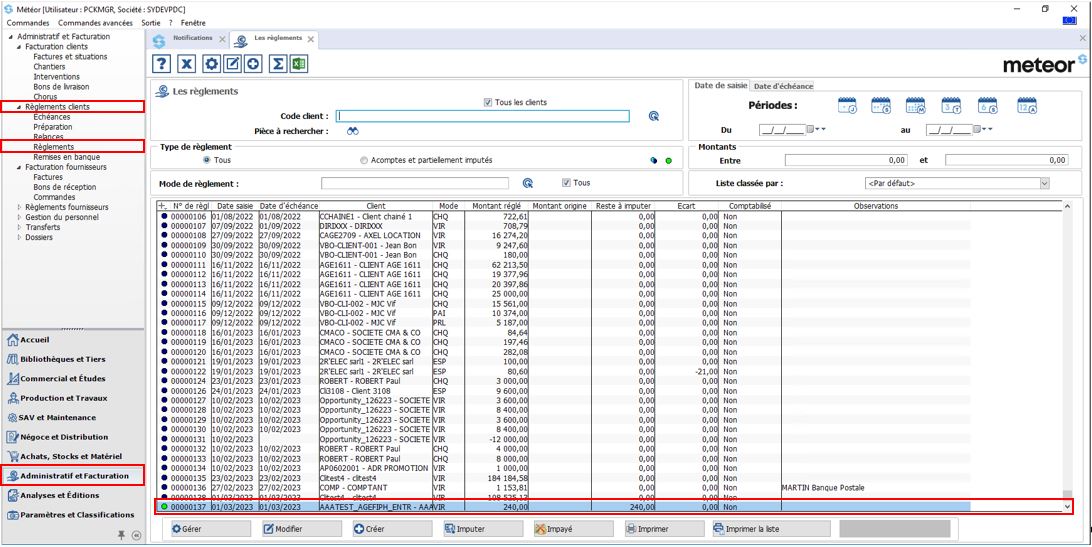Select the Tous radio button under Type de règlement
The width and height of the screenshot is (1092, 547).
coord(206,160)
